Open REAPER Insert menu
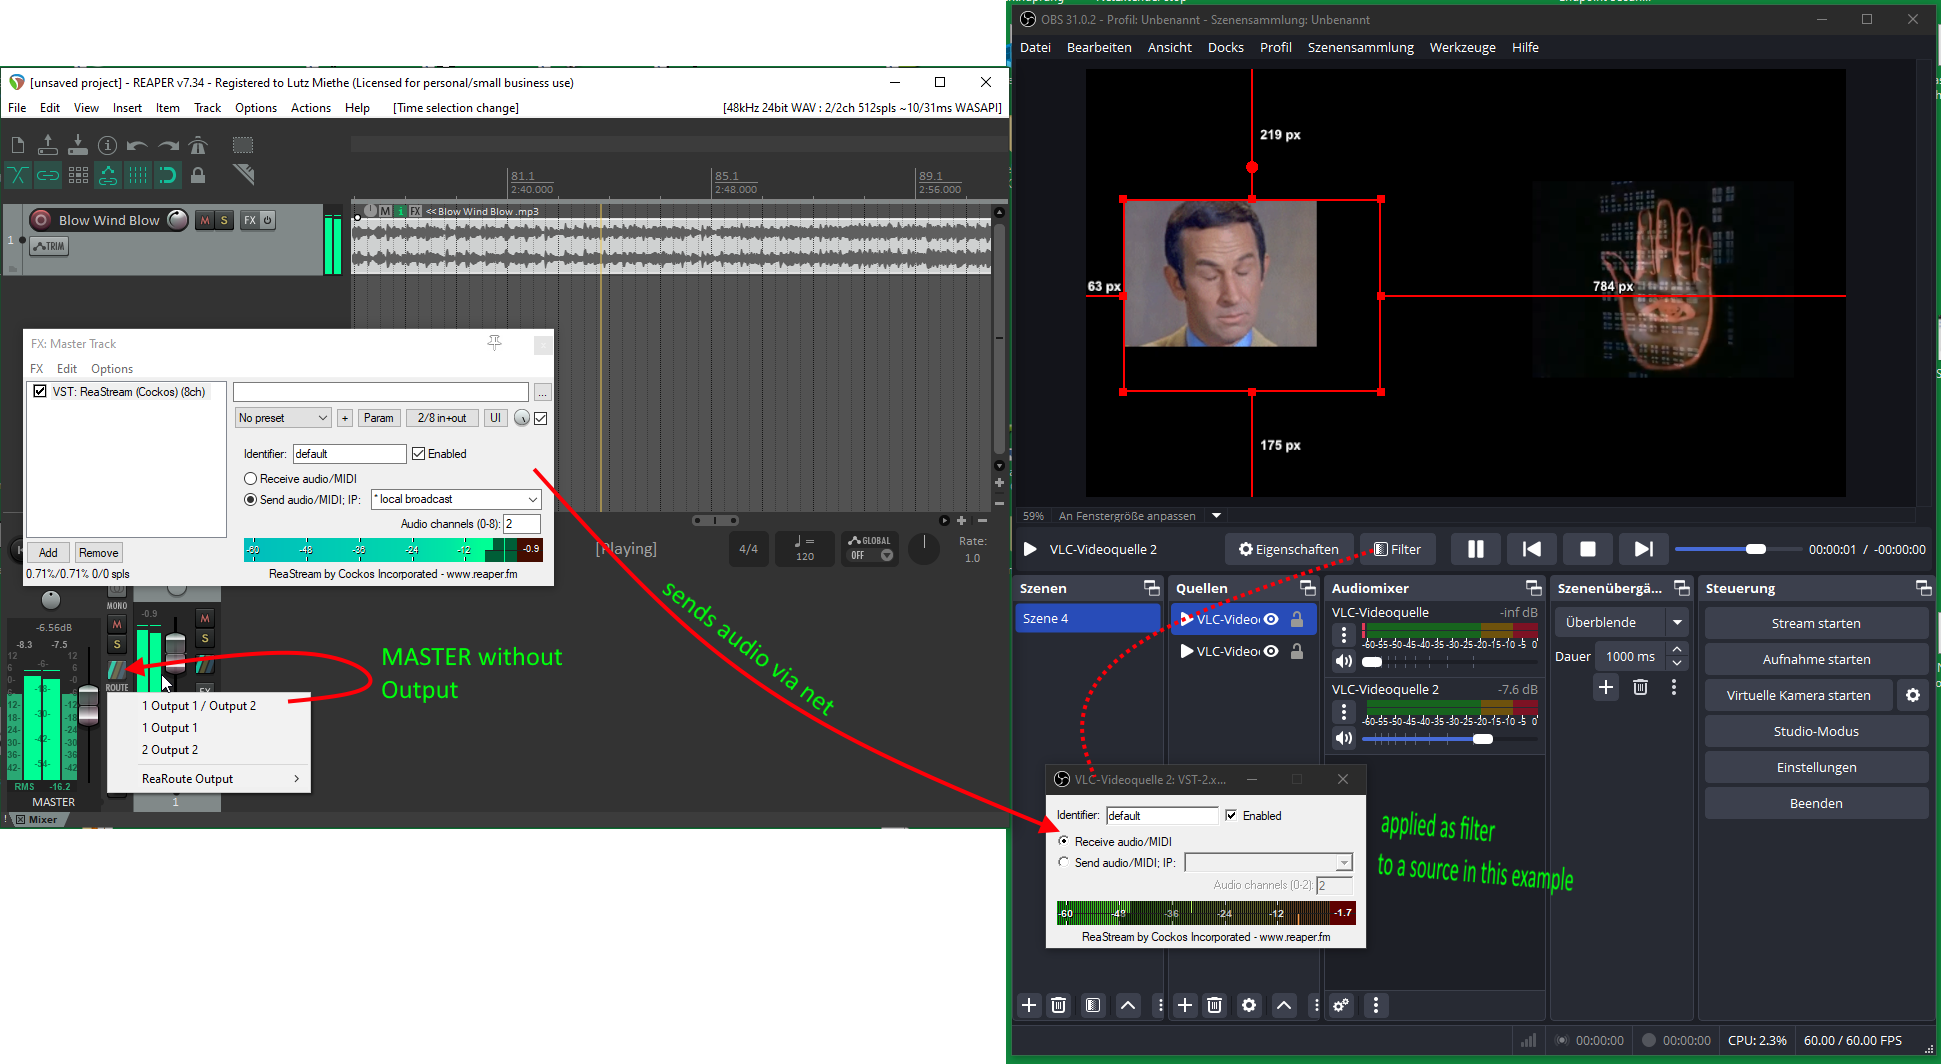The width and height of the screenshot is (1941, 1064). (x=127, y=108)
